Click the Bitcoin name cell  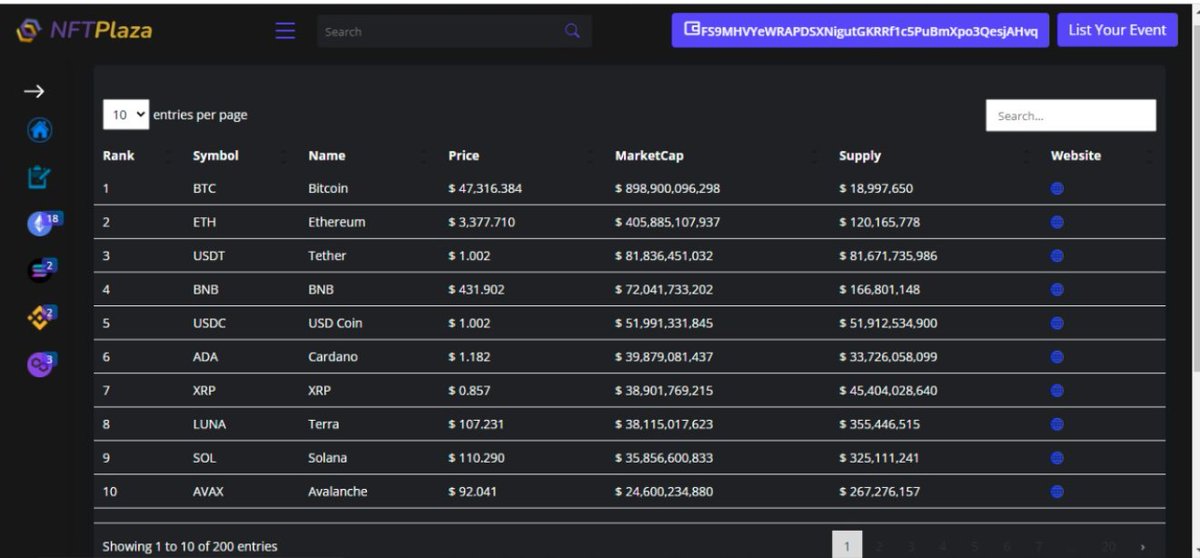(x=328, y=188)
